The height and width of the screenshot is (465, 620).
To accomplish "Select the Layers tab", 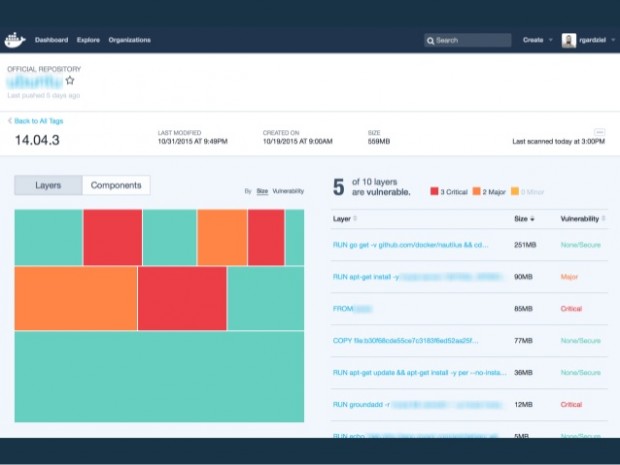I will point(48,185).
